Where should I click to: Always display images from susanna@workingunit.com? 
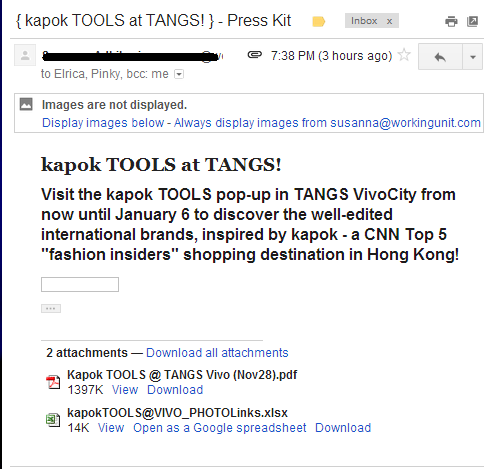pos(327,123)
